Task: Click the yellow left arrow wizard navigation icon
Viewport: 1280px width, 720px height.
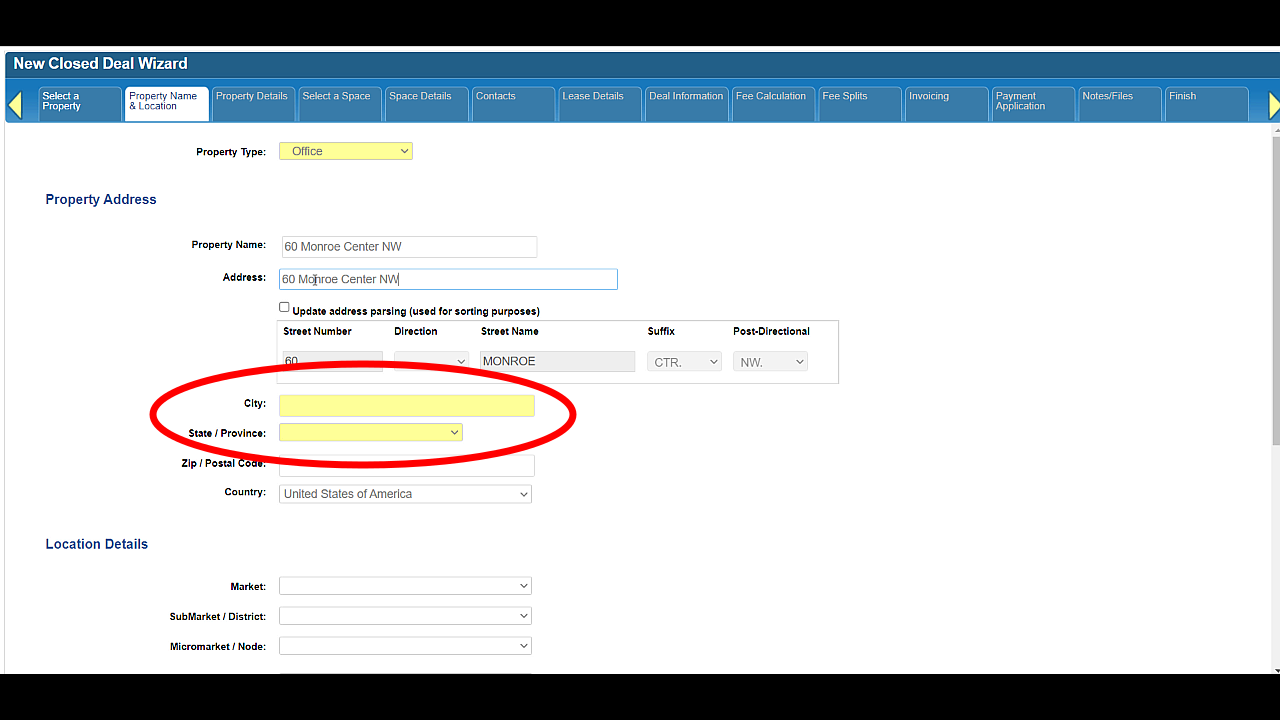Action: tap(15, 105)
